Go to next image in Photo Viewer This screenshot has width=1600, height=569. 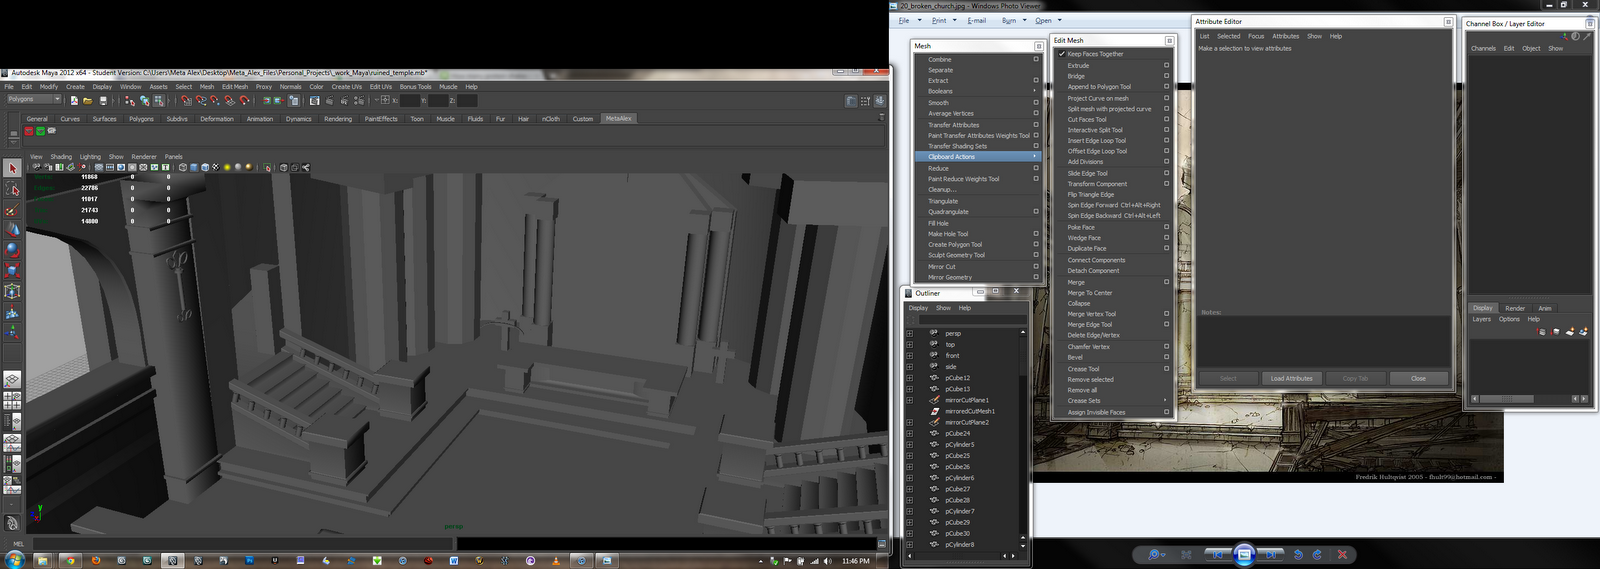pos(1271,555)
